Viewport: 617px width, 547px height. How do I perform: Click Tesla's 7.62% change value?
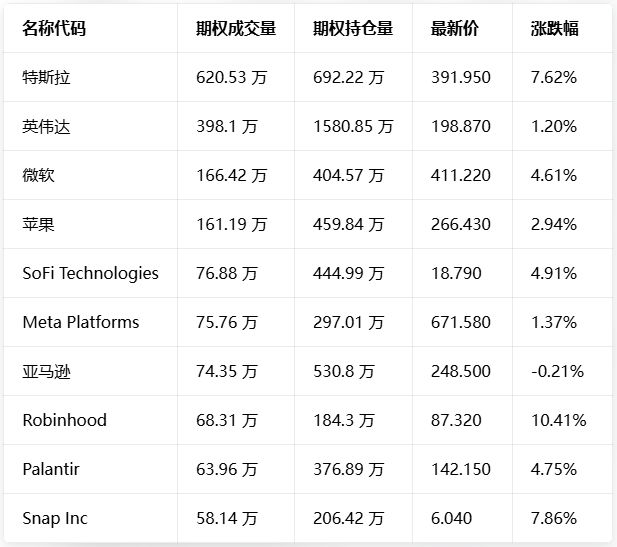(554, 77)
